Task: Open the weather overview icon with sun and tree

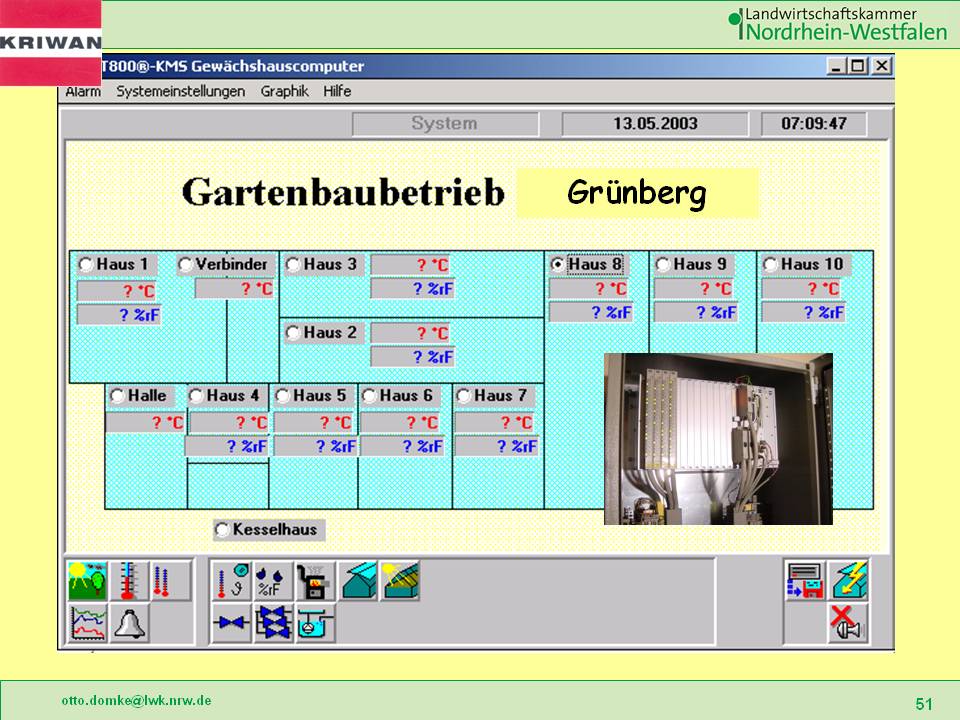Action: tap(87, 581)
